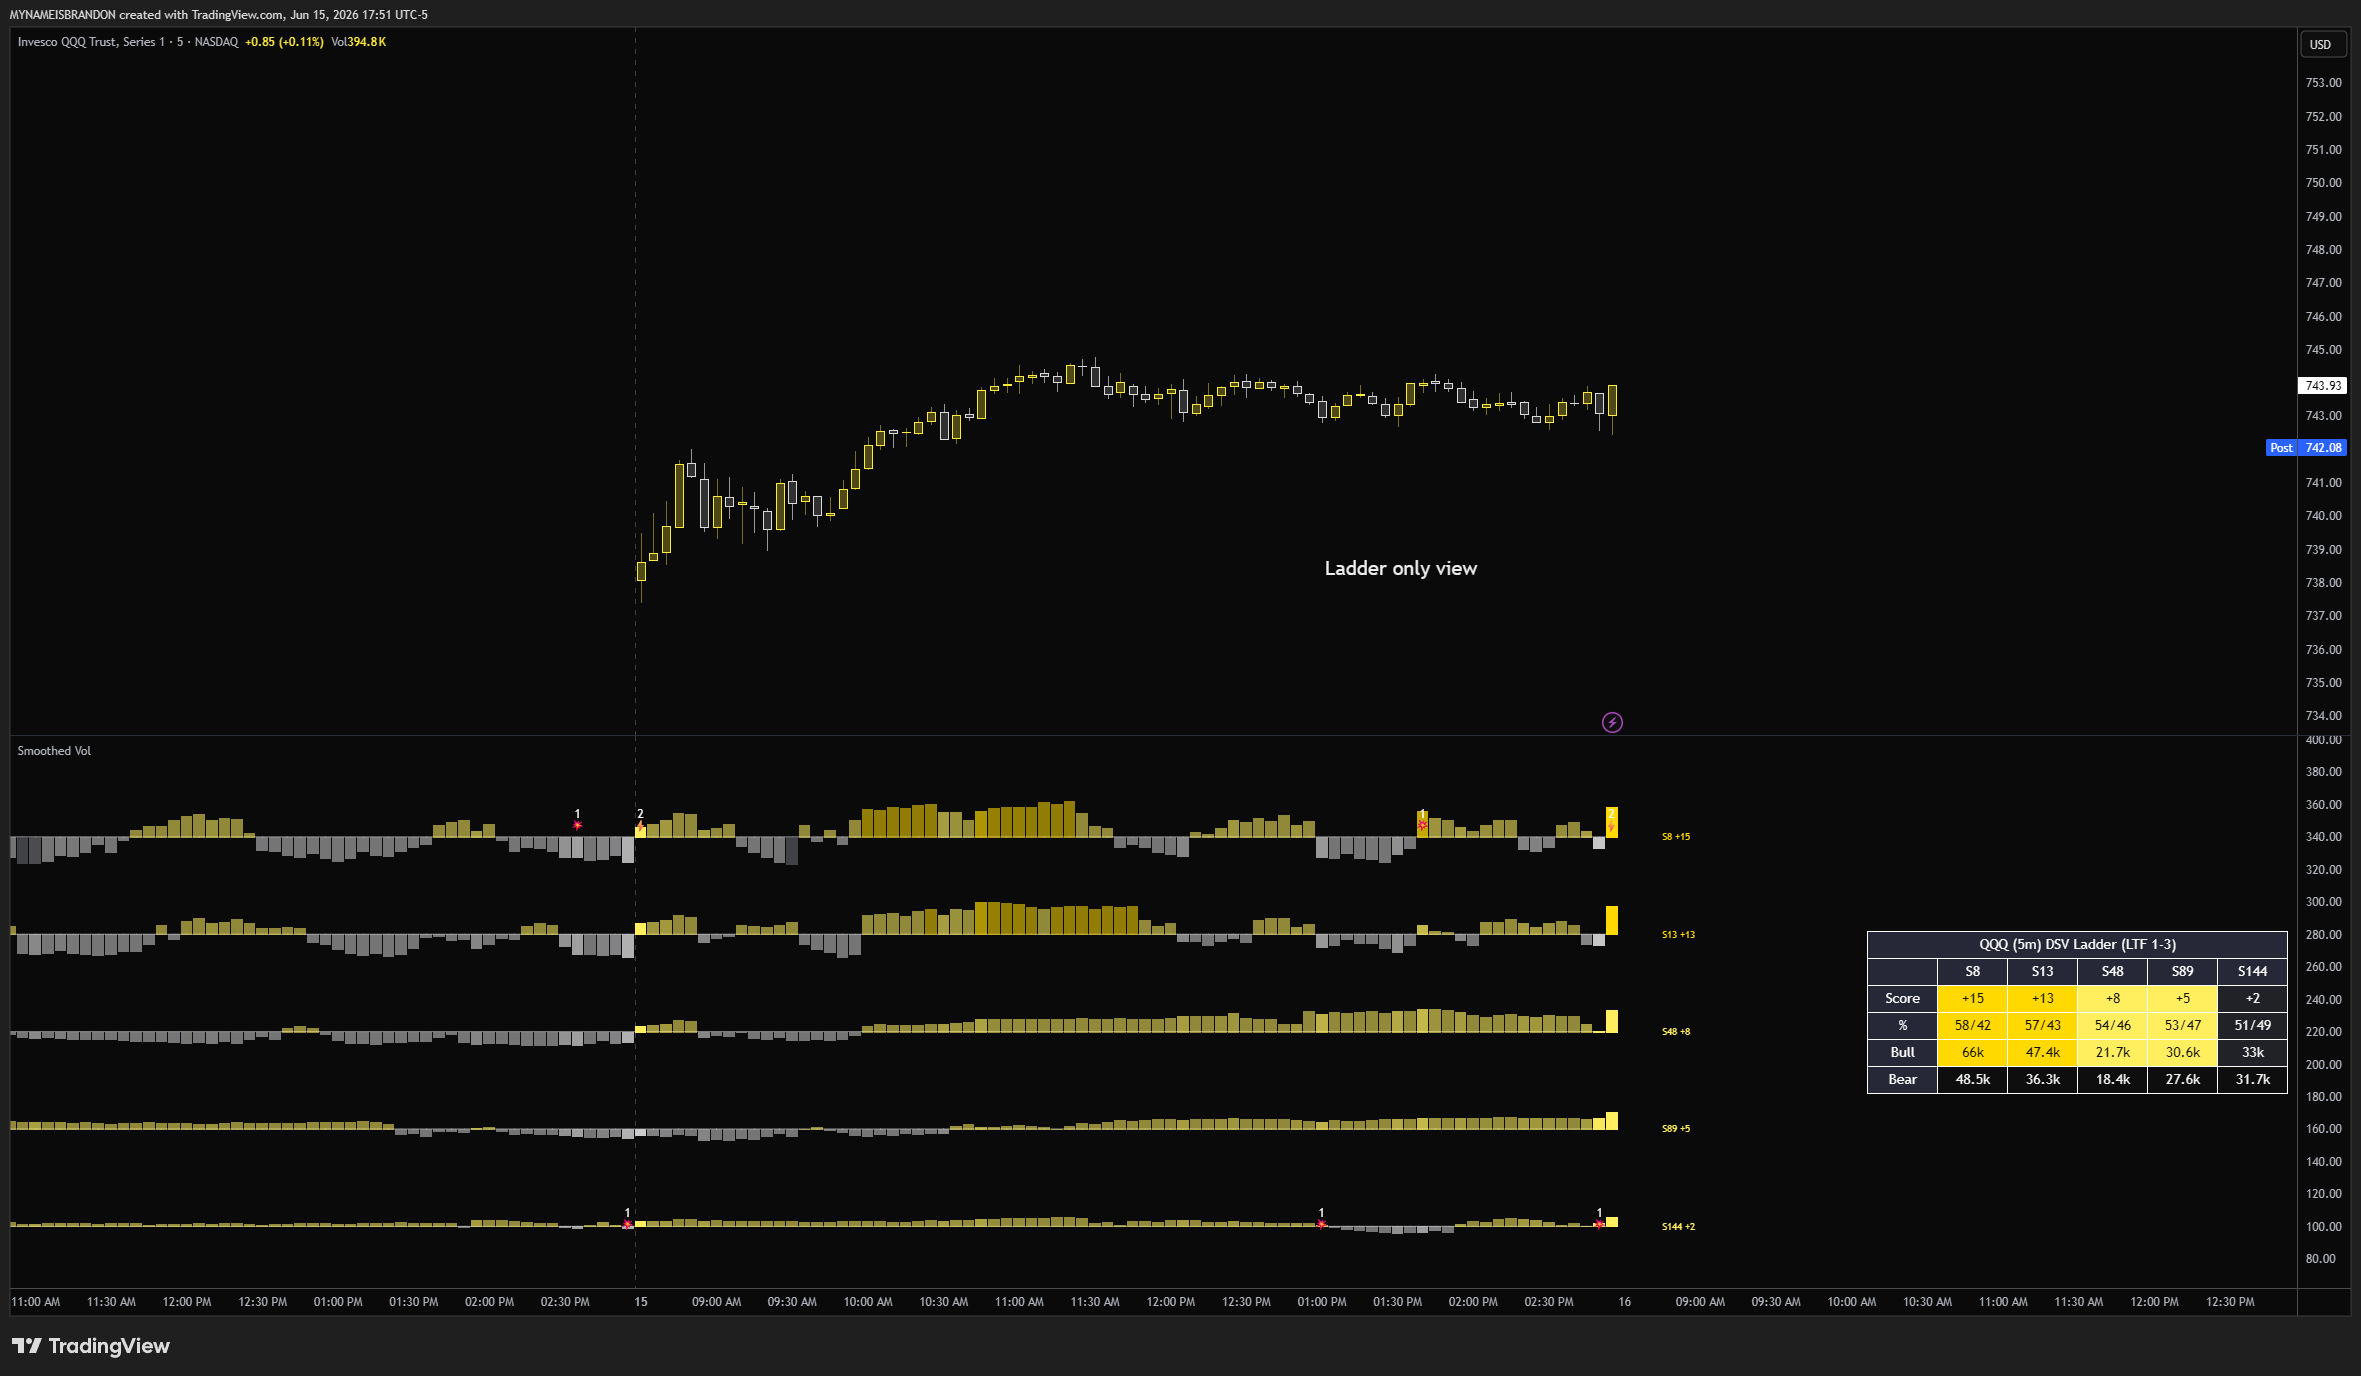The image size is (2361, 1376).
Task: Click the +13 score cell under S13
Action: pyautogui.click(x=2042, y=998)
